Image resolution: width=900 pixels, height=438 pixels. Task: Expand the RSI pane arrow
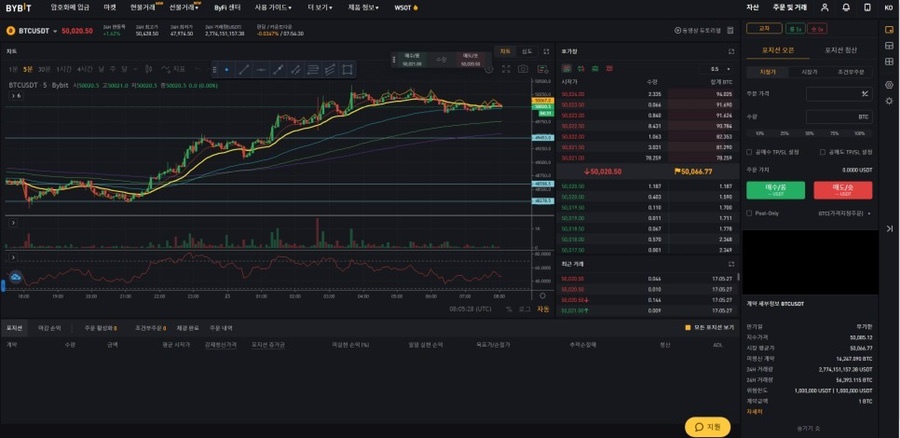(x=13, y=258)
